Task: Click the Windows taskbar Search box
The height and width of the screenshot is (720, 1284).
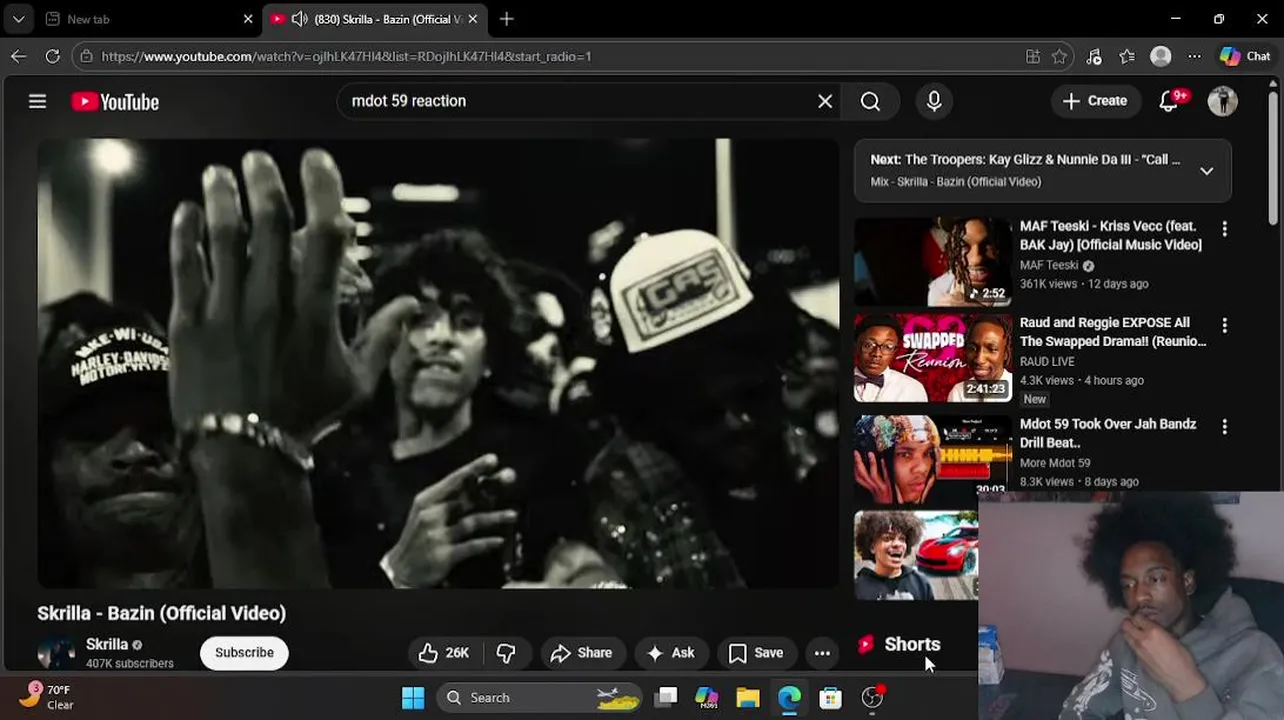Action: pos(541,698)
